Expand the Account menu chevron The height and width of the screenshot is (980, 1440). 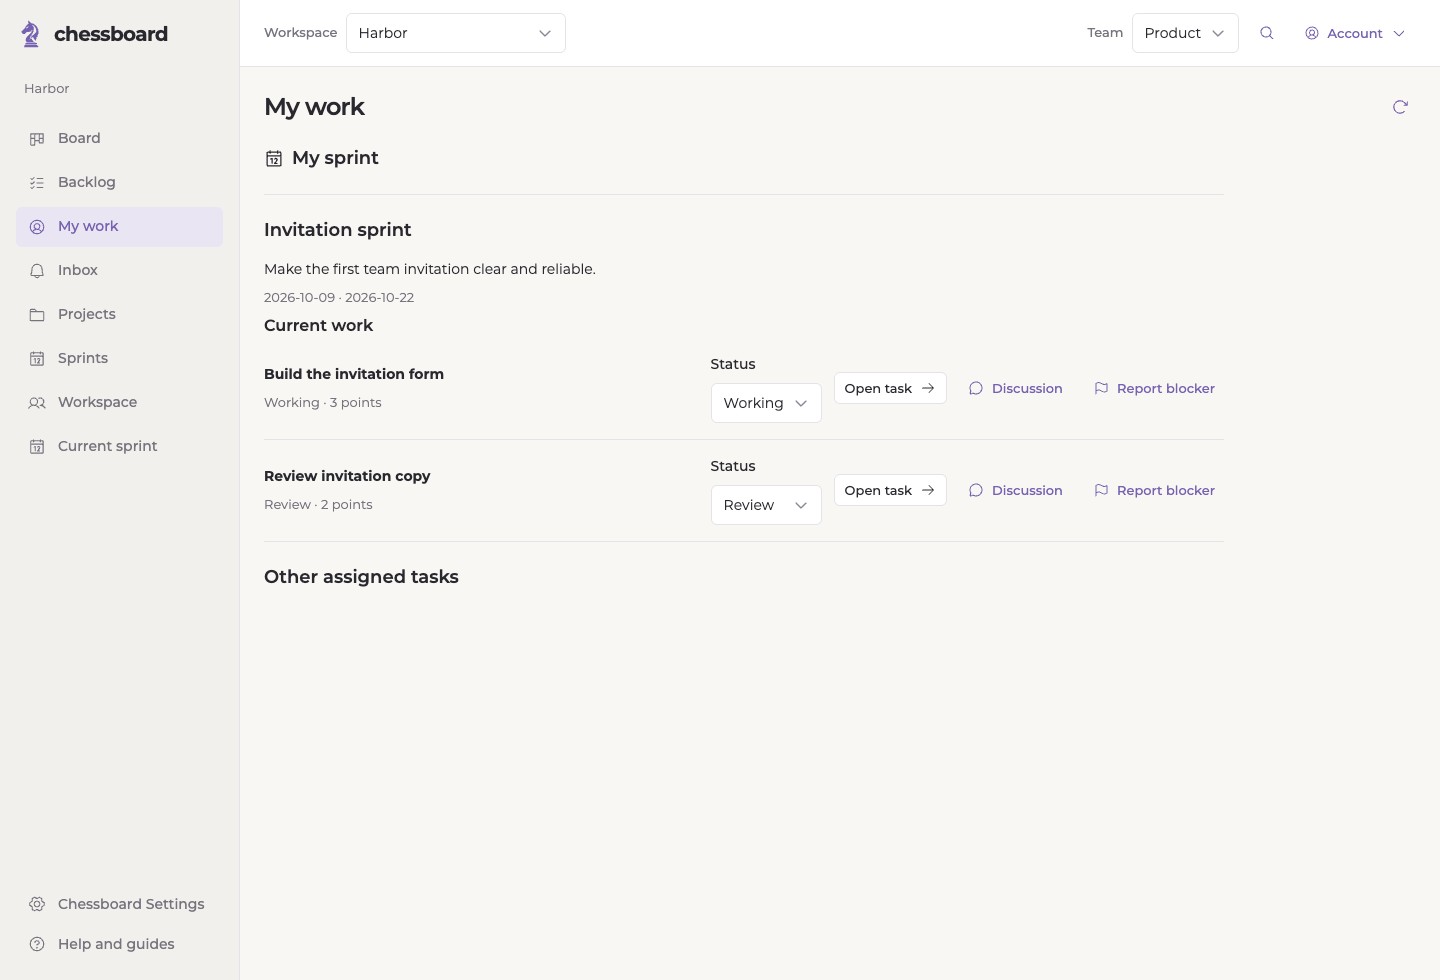[1399, 33]
